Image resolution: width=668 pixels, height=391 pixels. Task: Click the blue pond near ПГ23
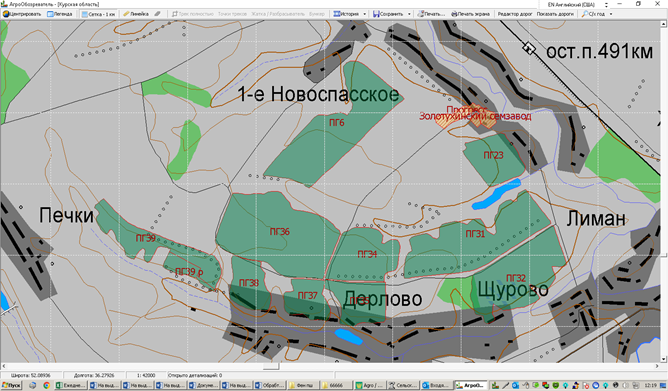pos(497,194)
